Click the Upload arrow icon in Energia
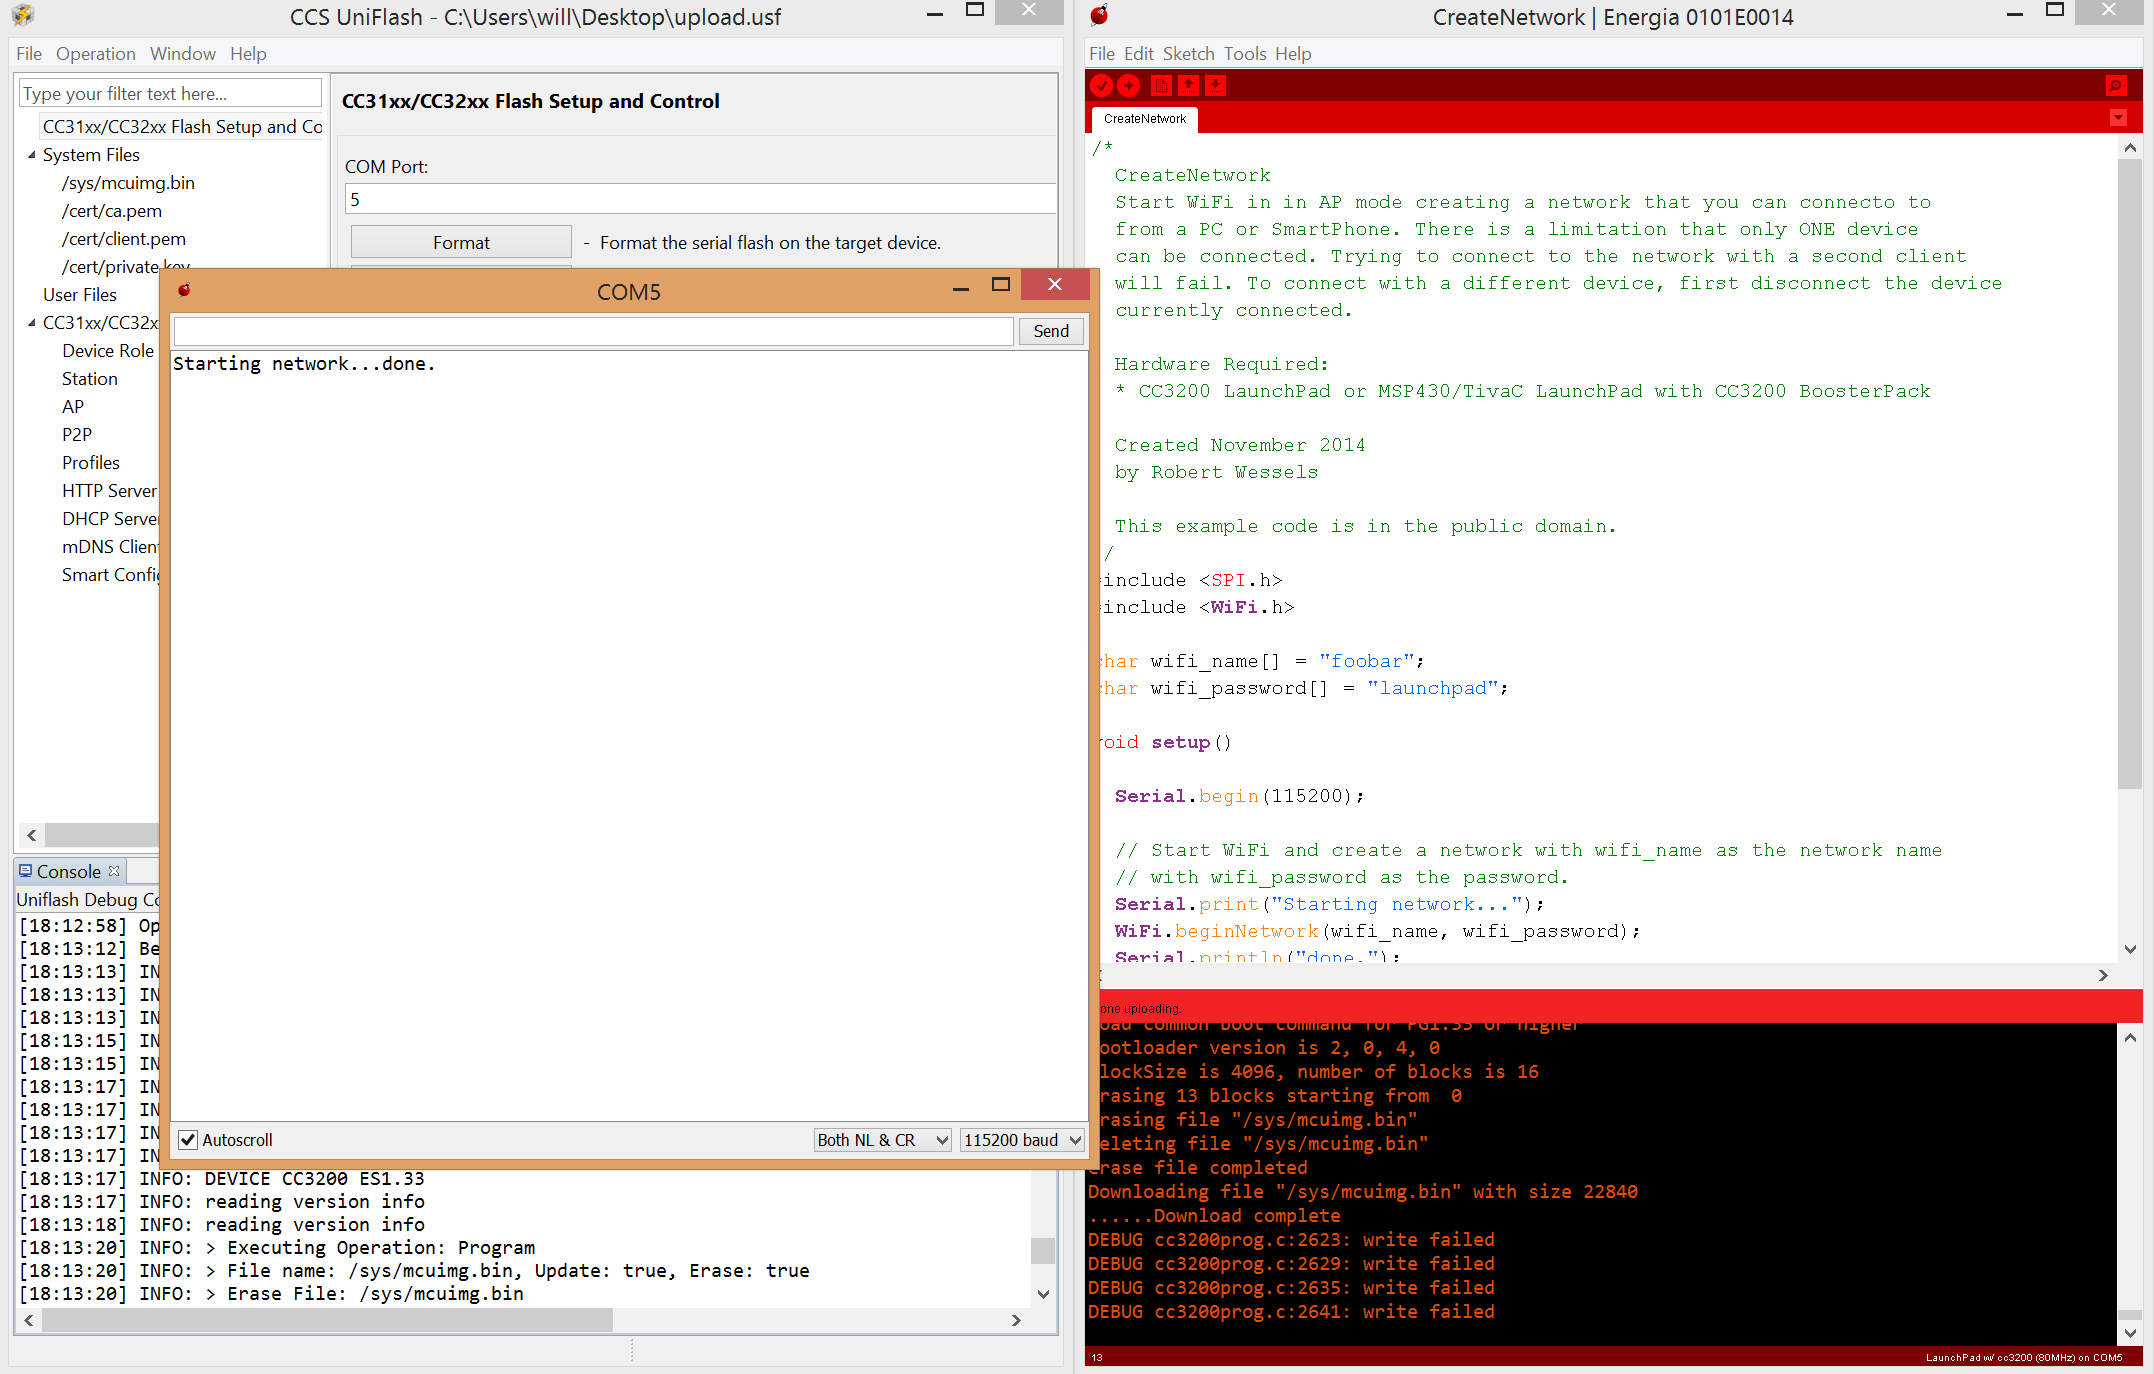Image resolution: width=2154 pixels, height=1374 pixels. point(1129,86)
